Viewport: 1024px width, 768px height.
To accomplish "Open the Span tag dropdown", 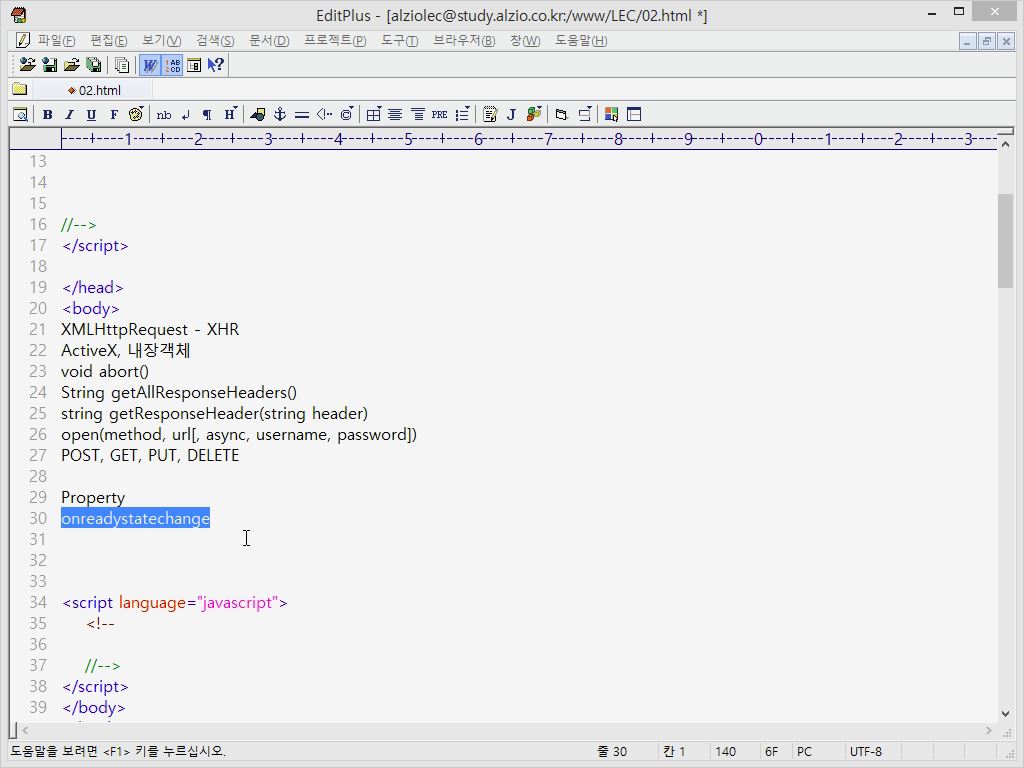I will tap(584, 114).
